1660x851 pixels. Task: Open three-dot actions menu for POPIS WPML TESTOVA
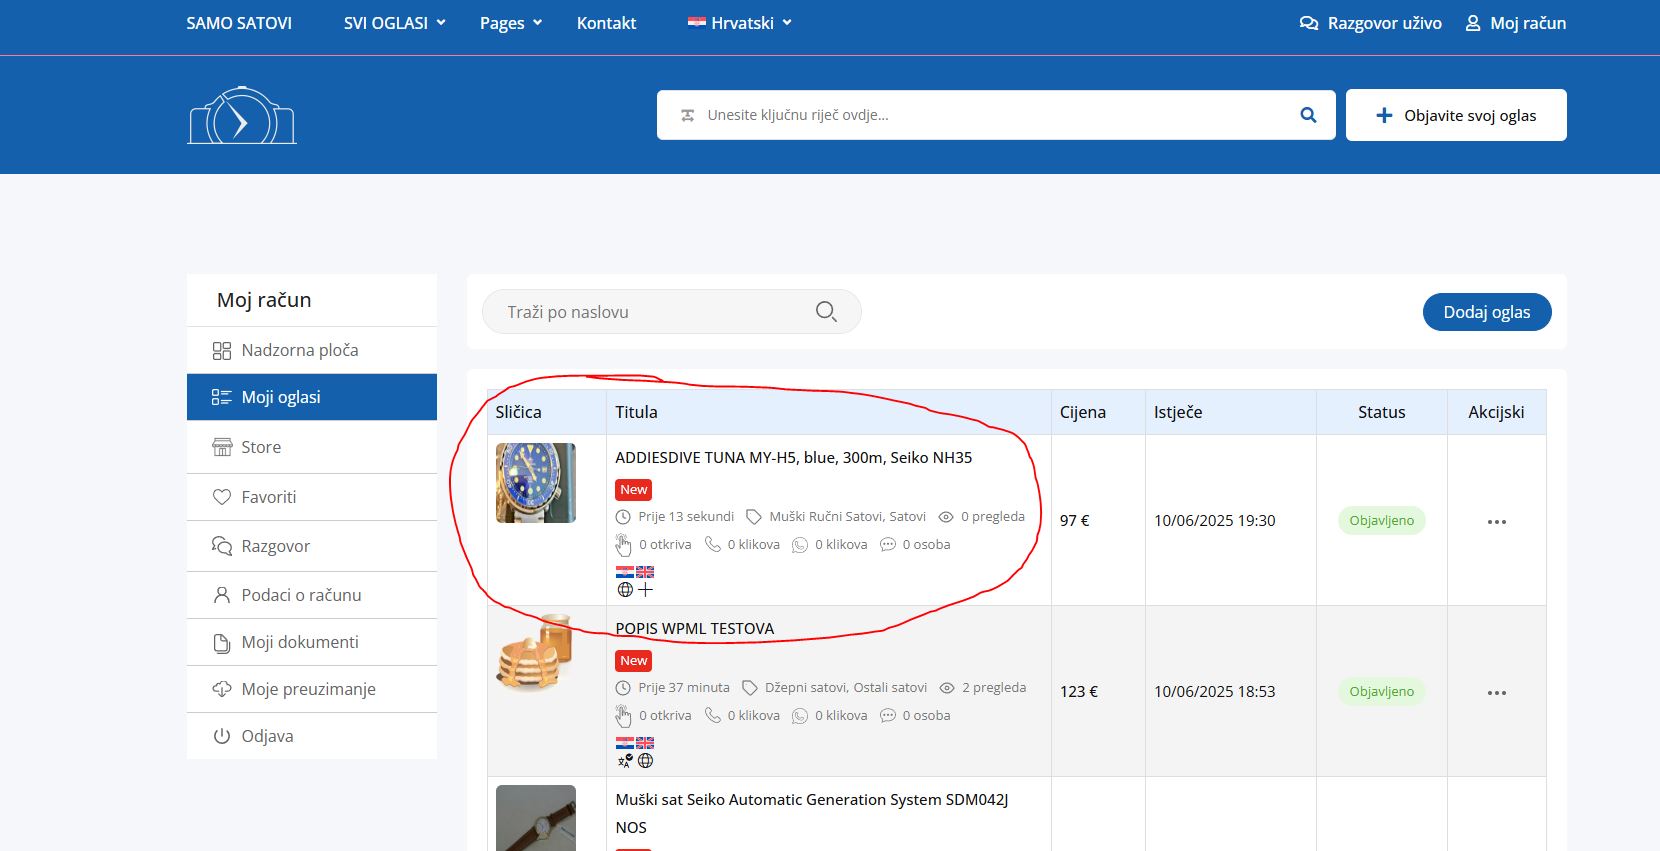(x=1496, y=693)
